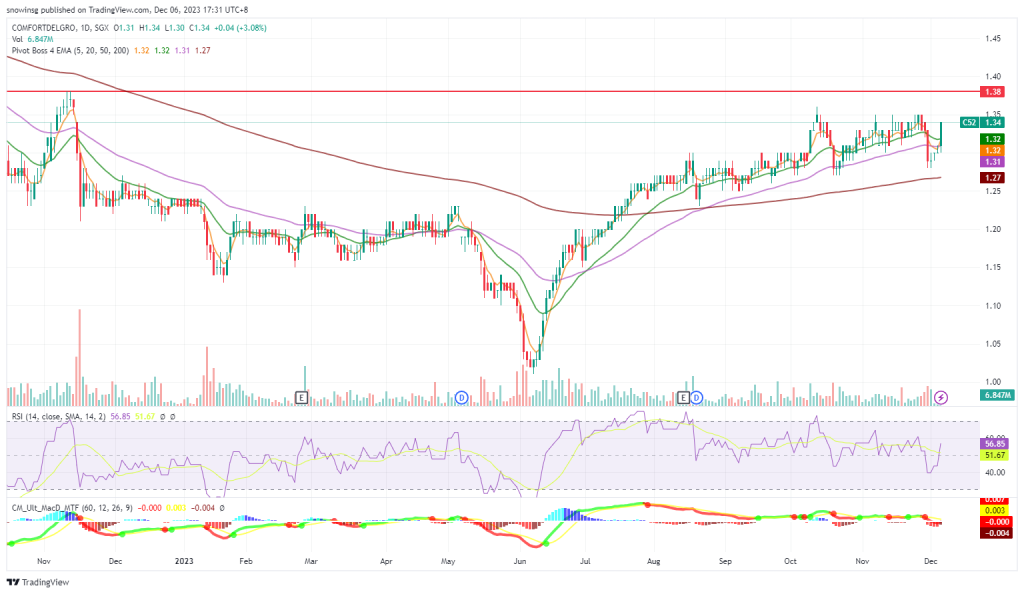Click the purple 1.31 EMA price label

coord(993,162)
